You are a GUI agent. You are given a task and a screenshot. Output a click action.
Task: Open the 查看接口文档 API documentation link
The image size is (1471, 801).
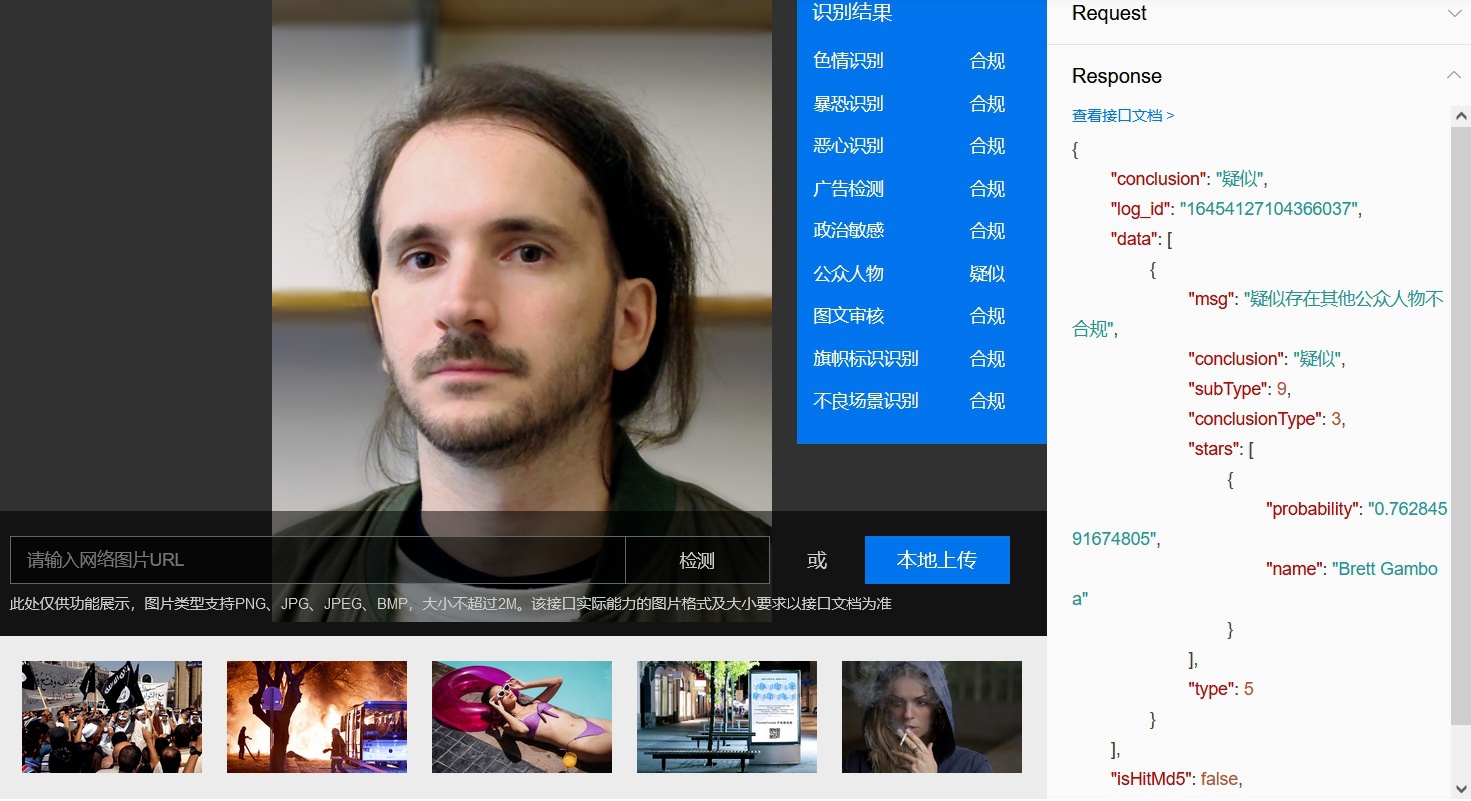(1118, 115)
